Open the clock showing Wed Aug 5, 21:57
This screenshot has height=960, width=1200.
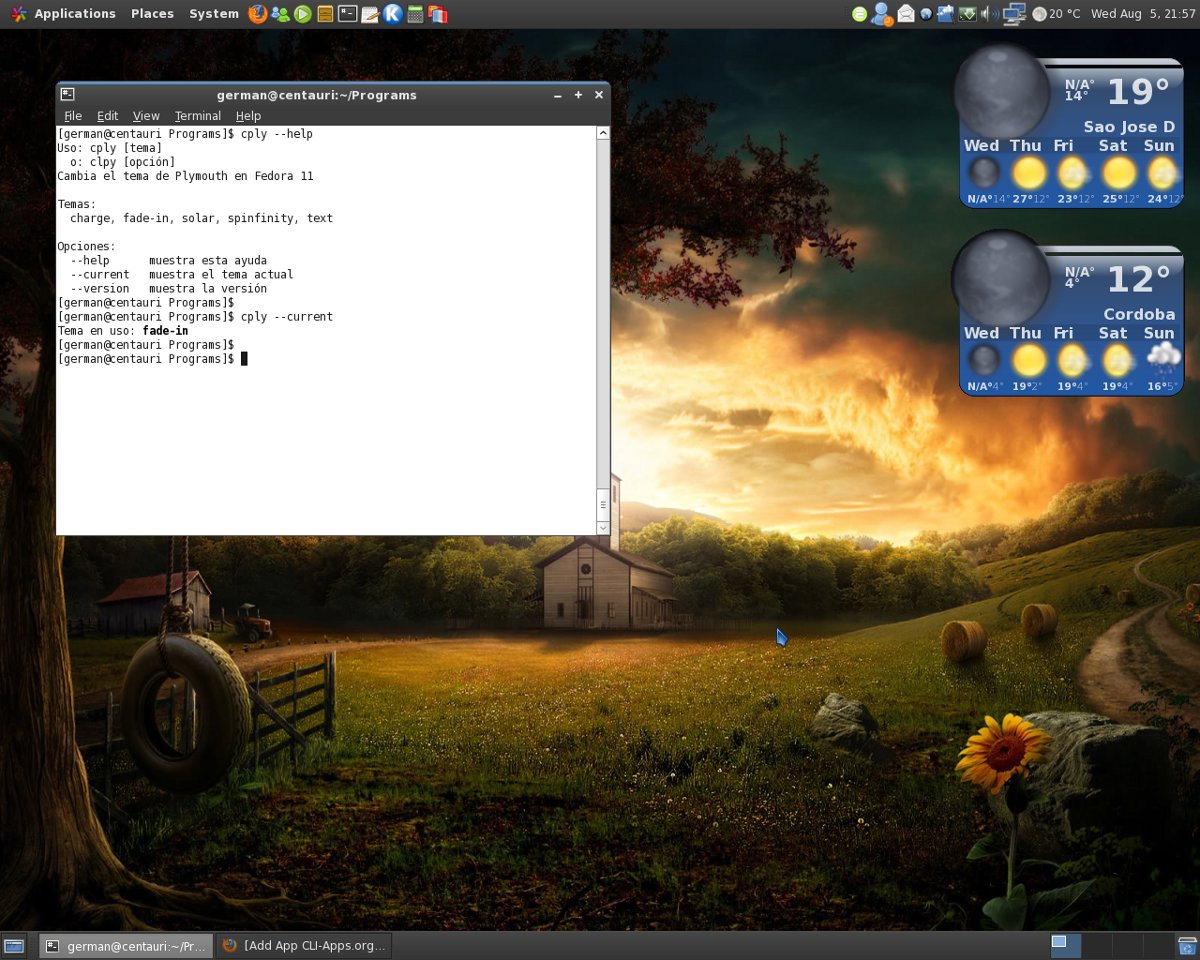click(x=1141, y=14)
